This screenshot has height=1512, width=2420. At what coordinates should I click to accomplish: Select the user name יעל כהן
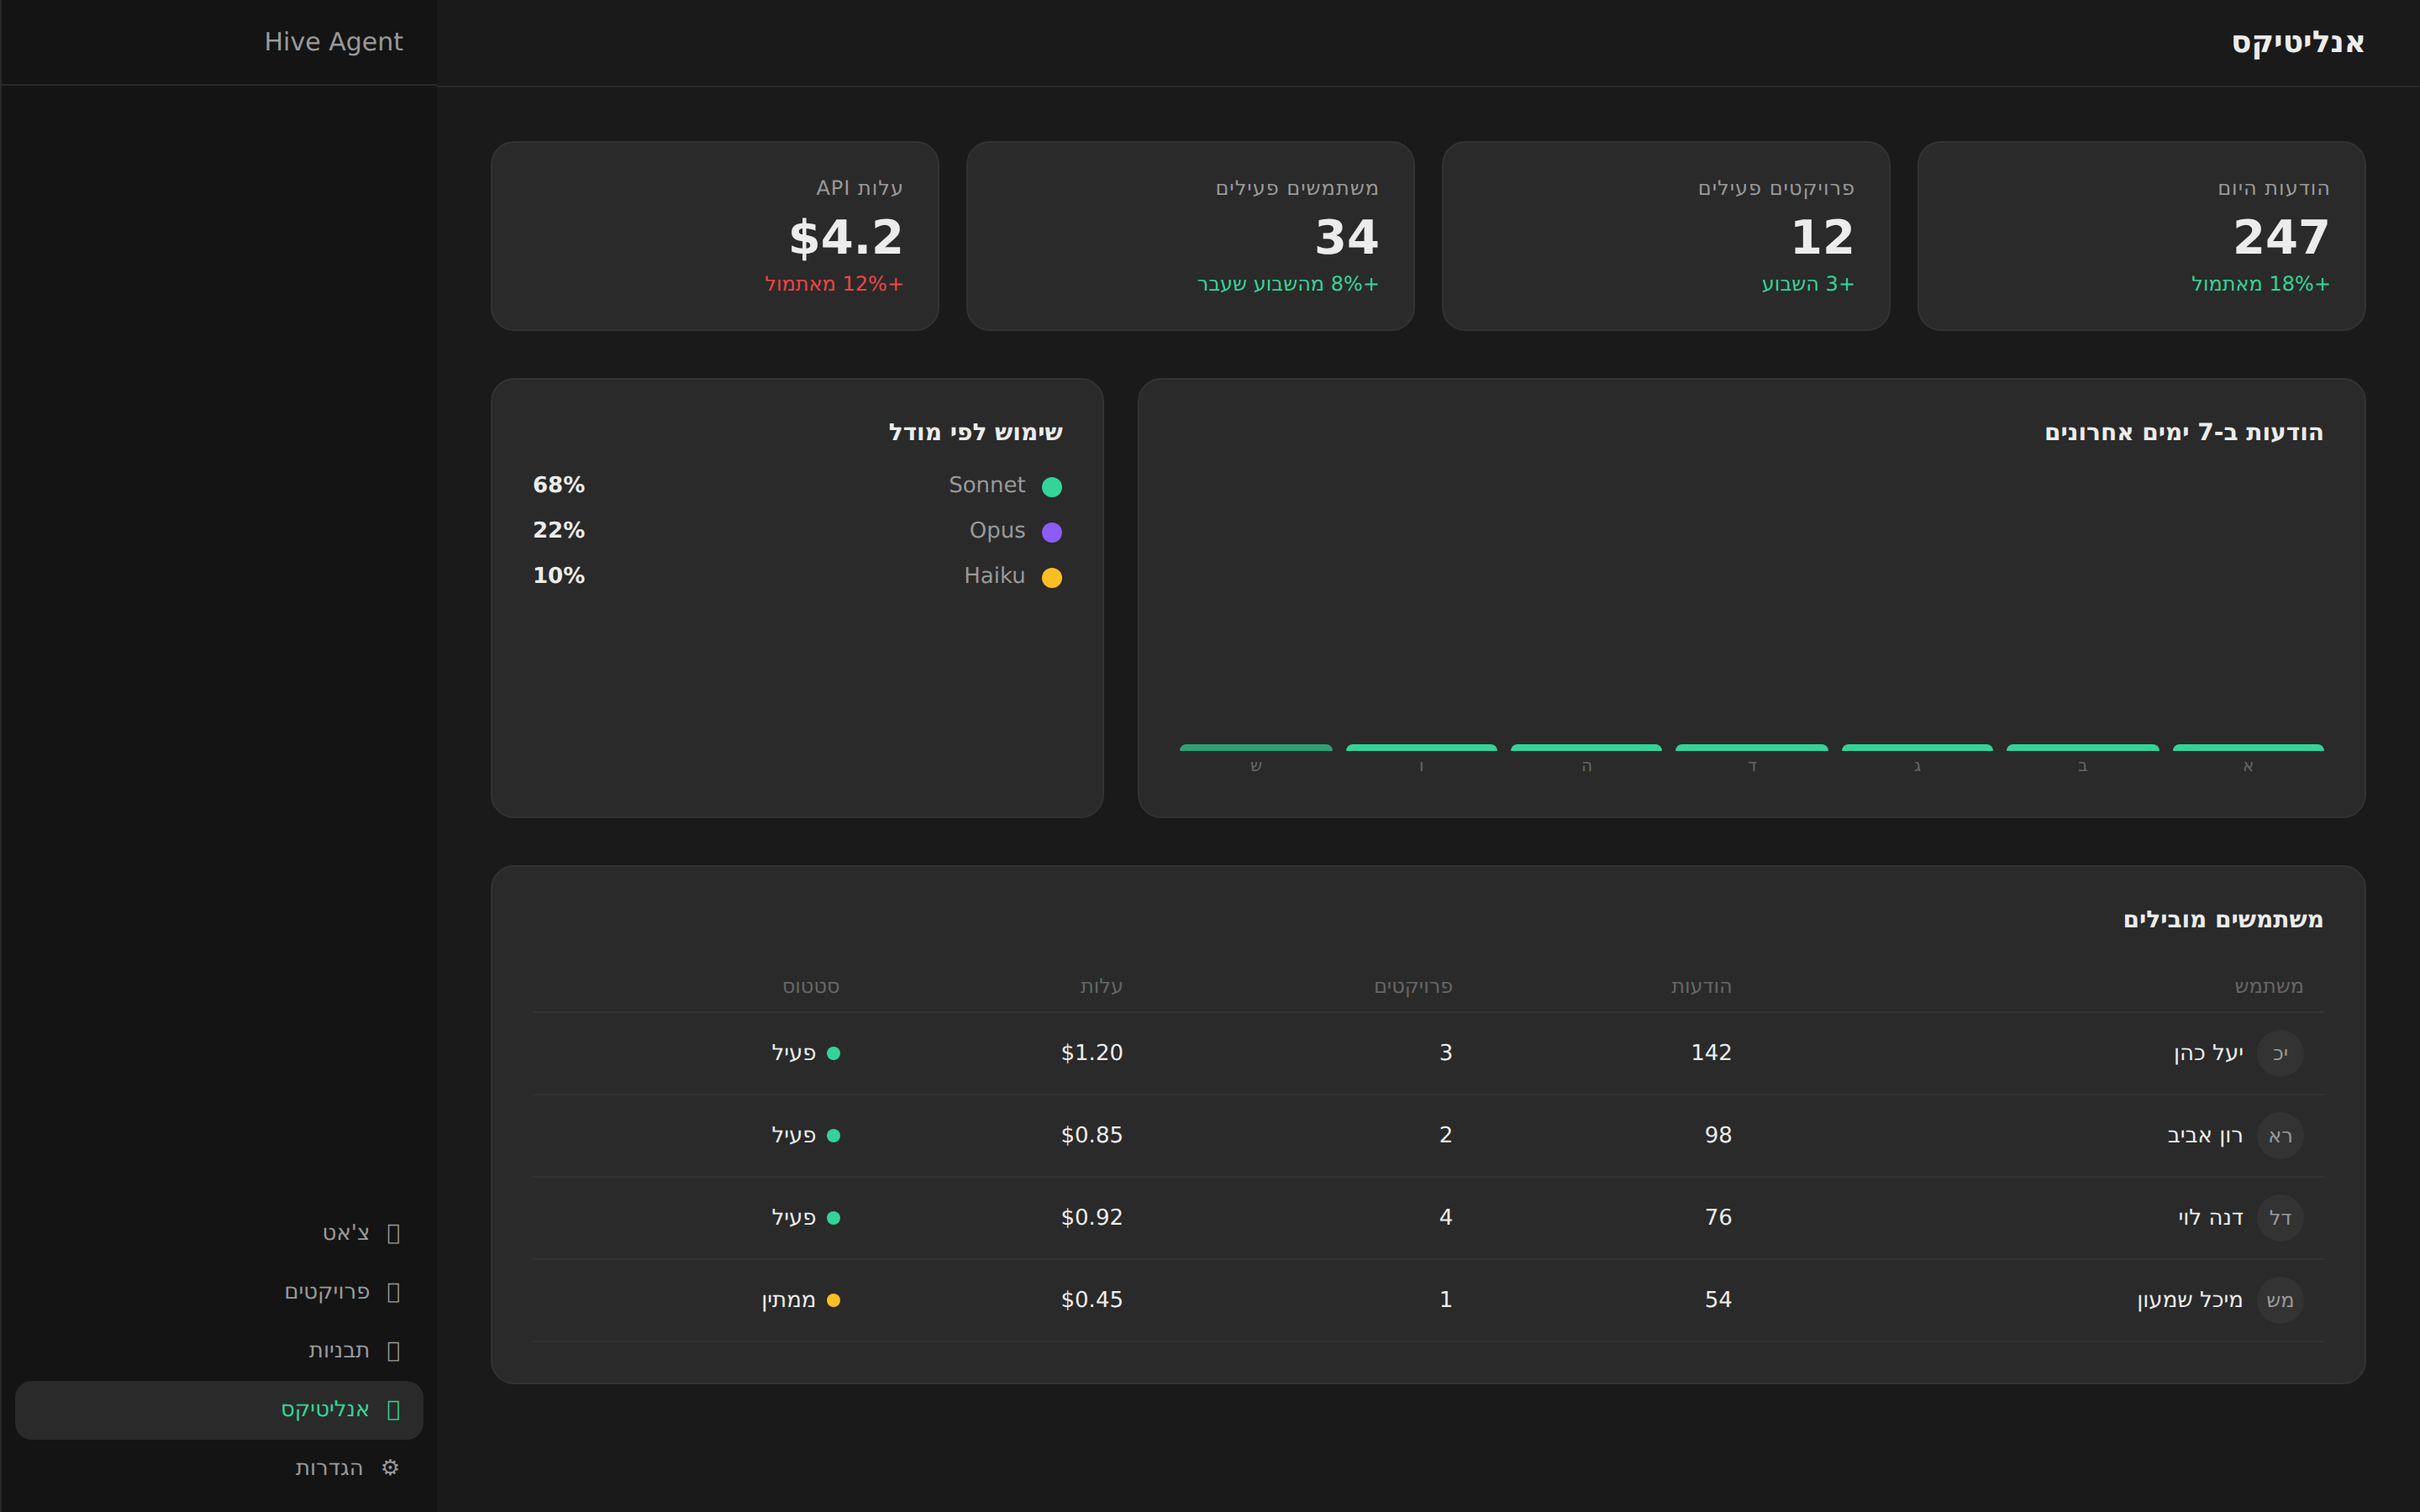[x=2208, y=1053]
